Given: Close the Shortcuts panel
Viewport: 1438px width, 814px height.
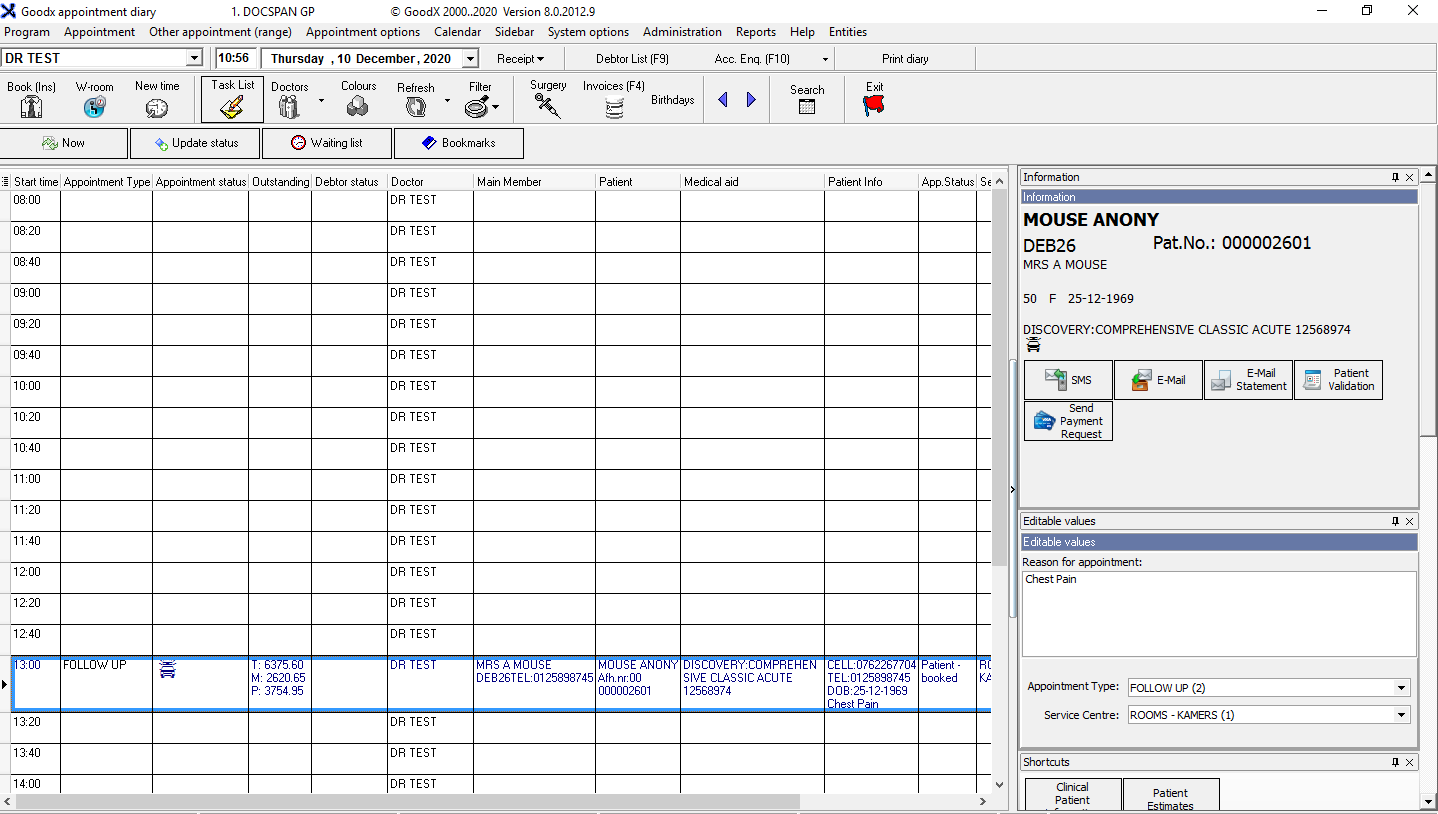Looking at the screenshot, I should pyautogui.click(x=1410, y=762).
